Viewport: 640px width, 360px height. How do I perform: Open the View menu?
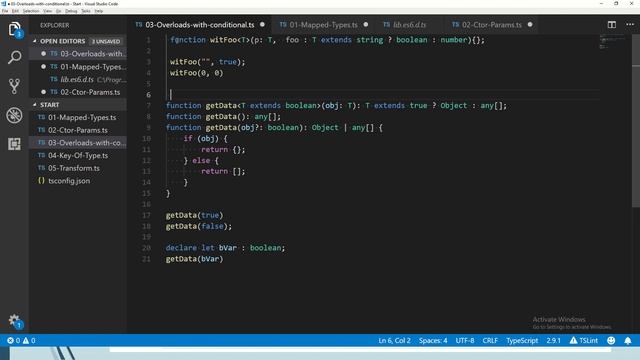pyautogui.click(x=47, y=11)
